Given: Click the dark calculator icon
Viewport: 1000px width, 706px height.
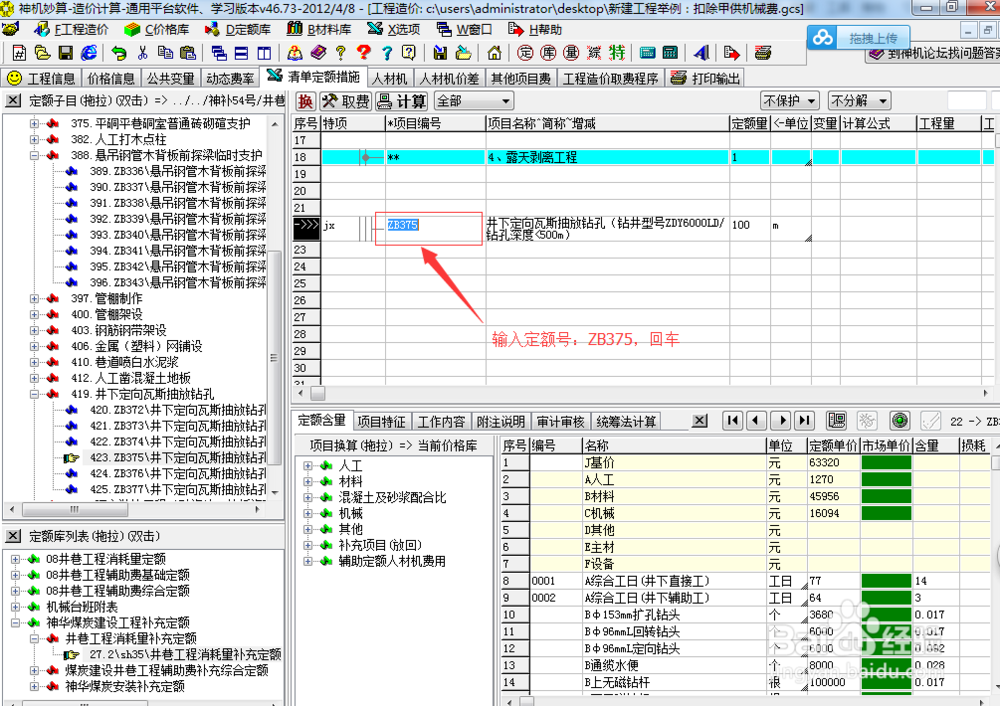Looking at the screenshot, I should click(670, 53).
